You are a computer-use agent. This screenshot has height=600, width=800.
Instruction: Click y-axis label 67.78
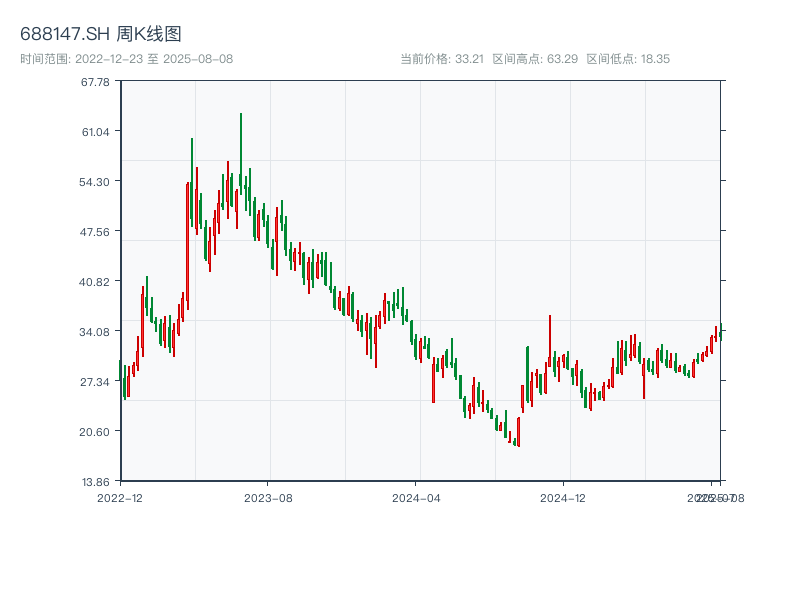click(x=95, y=82)
